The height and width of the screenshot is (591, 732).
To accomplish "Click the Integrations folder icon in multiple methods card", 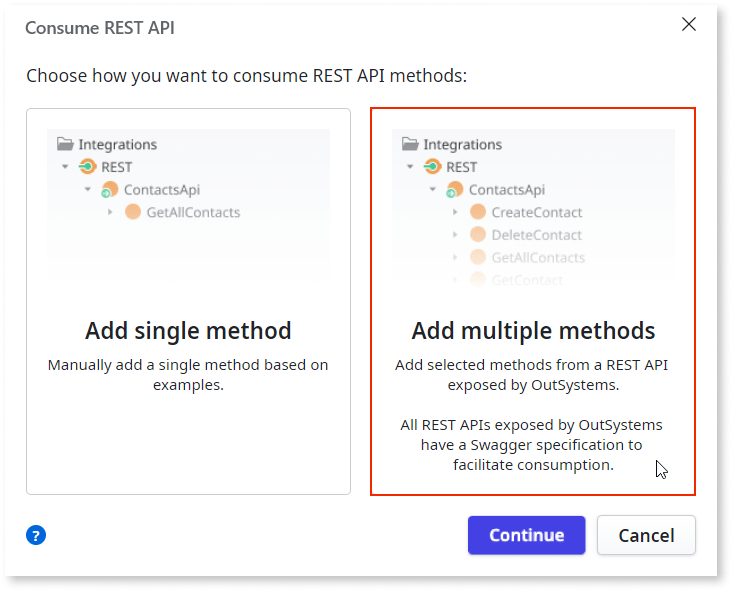I will click(x=410, y=144).
